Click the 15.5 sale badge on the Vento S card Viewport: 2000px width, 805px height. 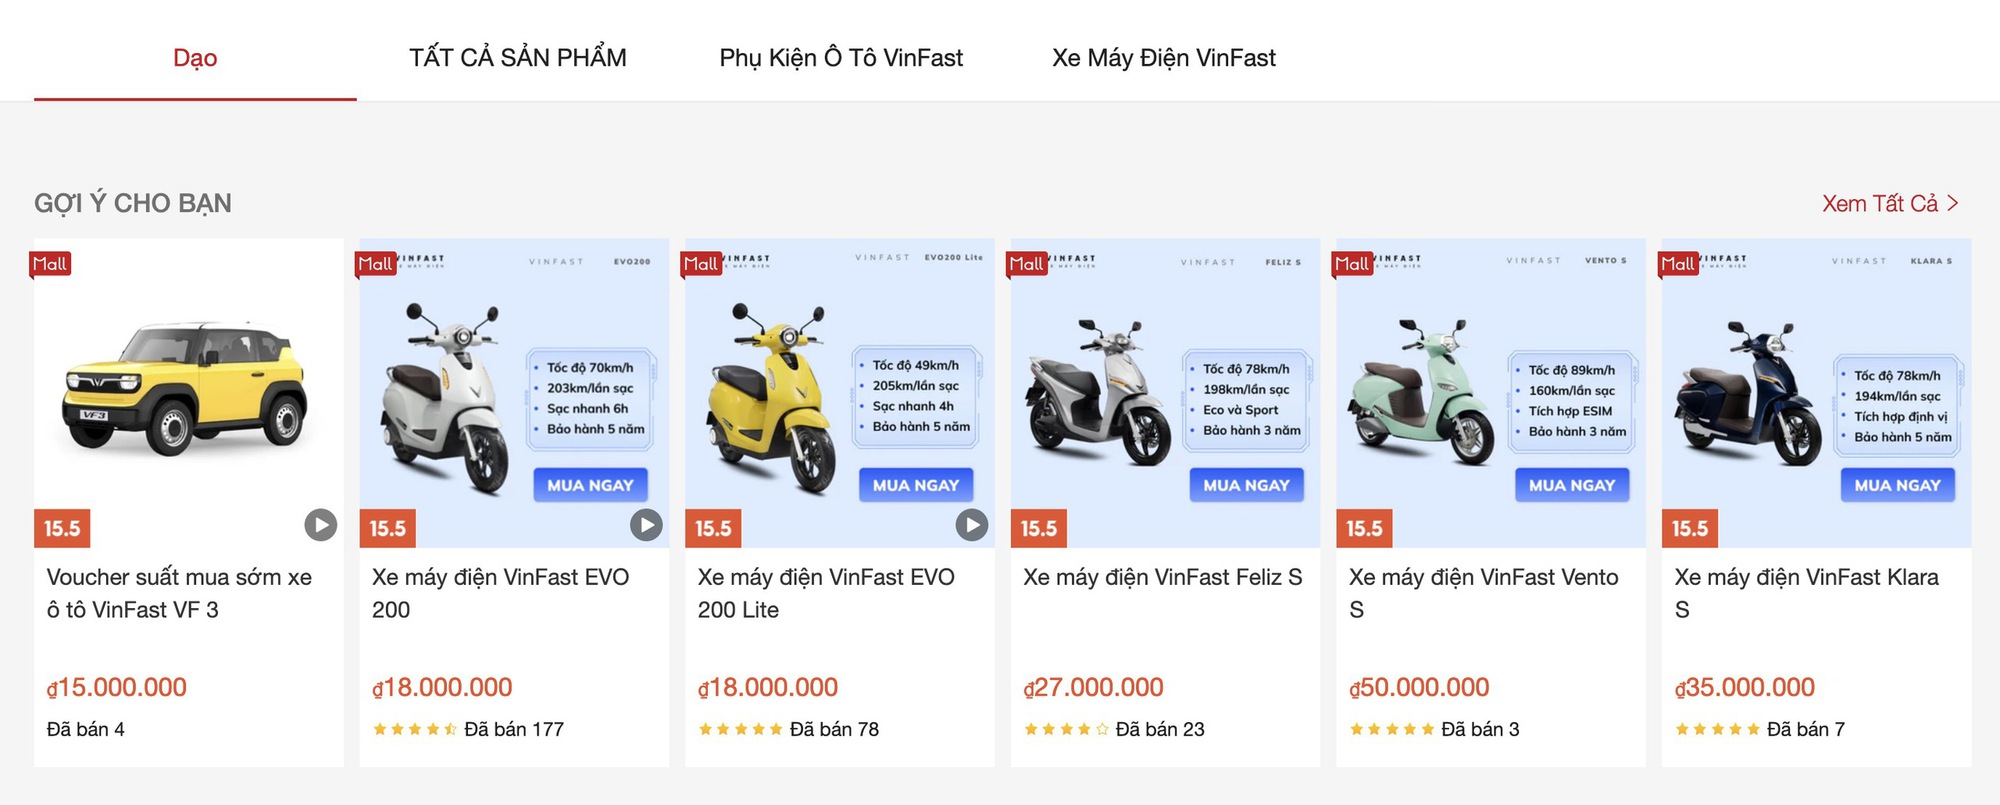[x=1364, y=527]
